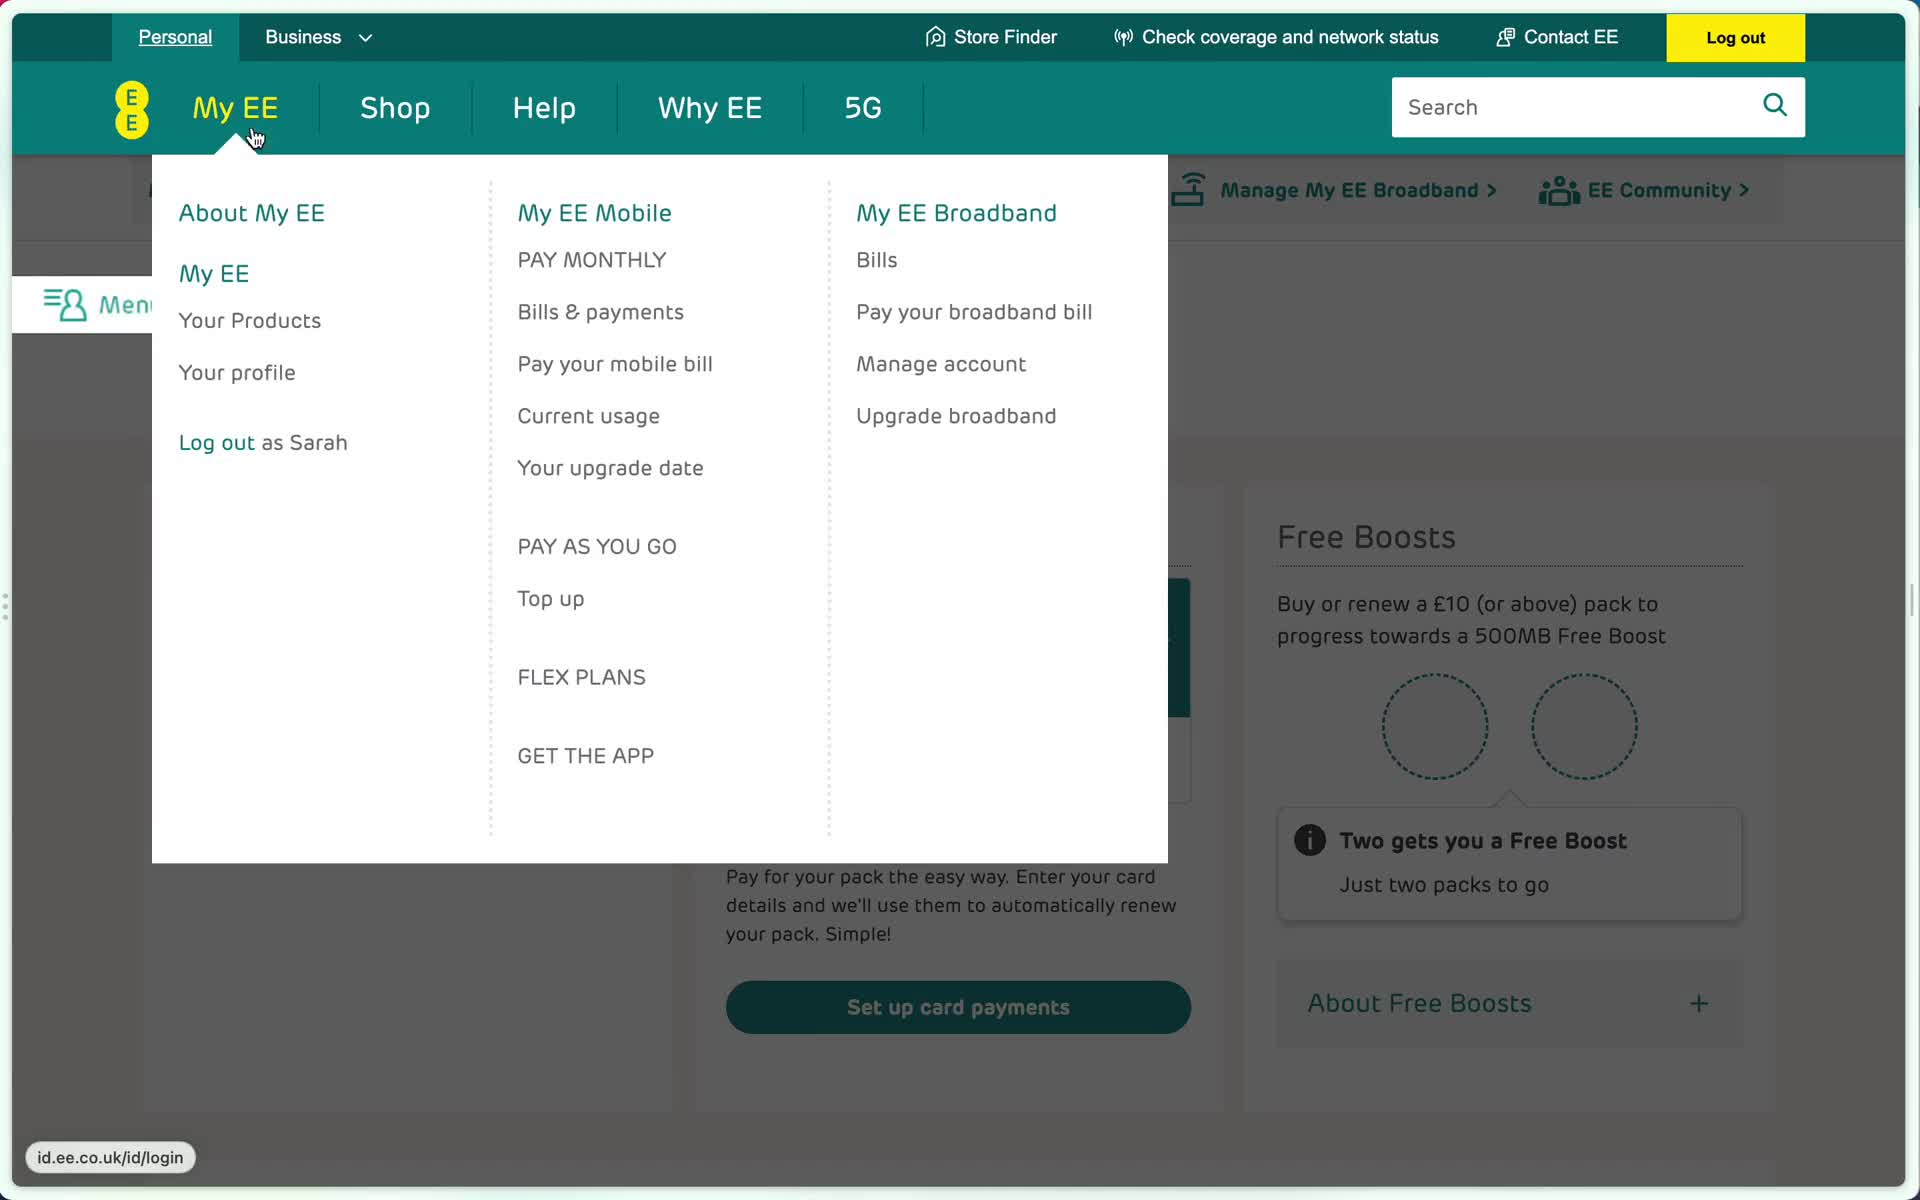Open Top up link
Screen dimensions: 1920x1200
[x=551, y=599]
